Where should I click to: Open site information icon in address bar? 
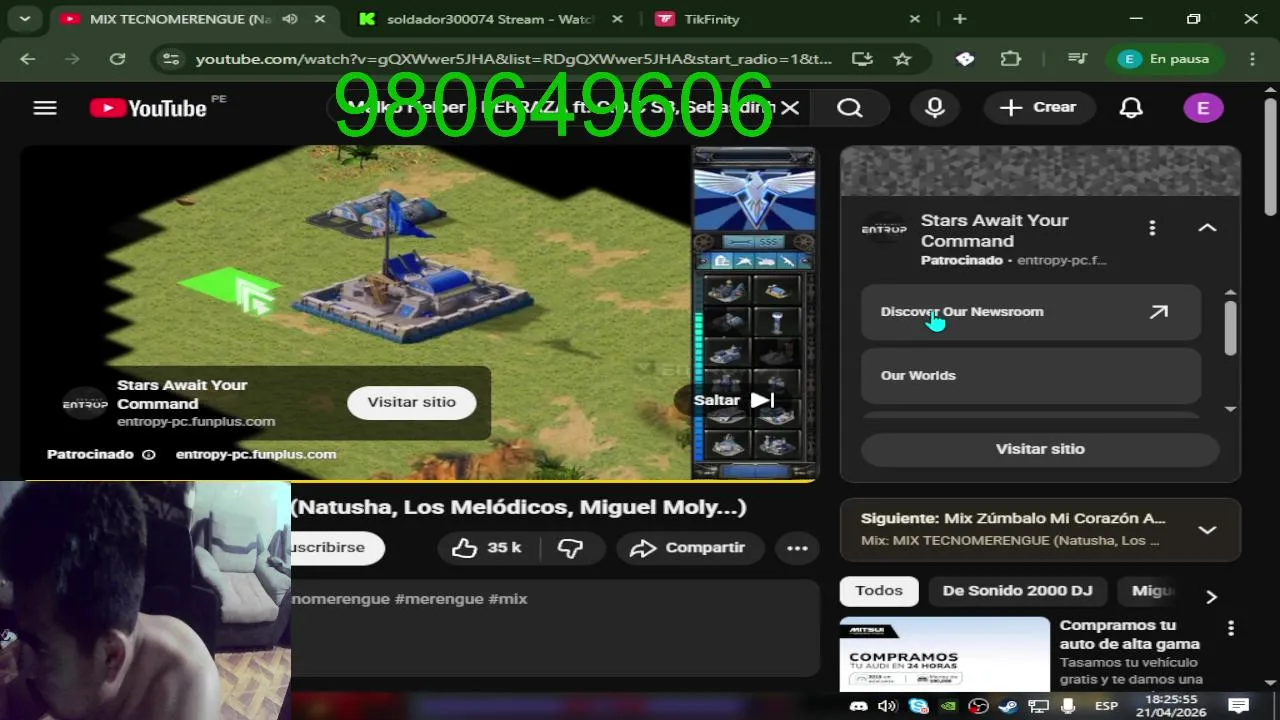pos(171,59)
